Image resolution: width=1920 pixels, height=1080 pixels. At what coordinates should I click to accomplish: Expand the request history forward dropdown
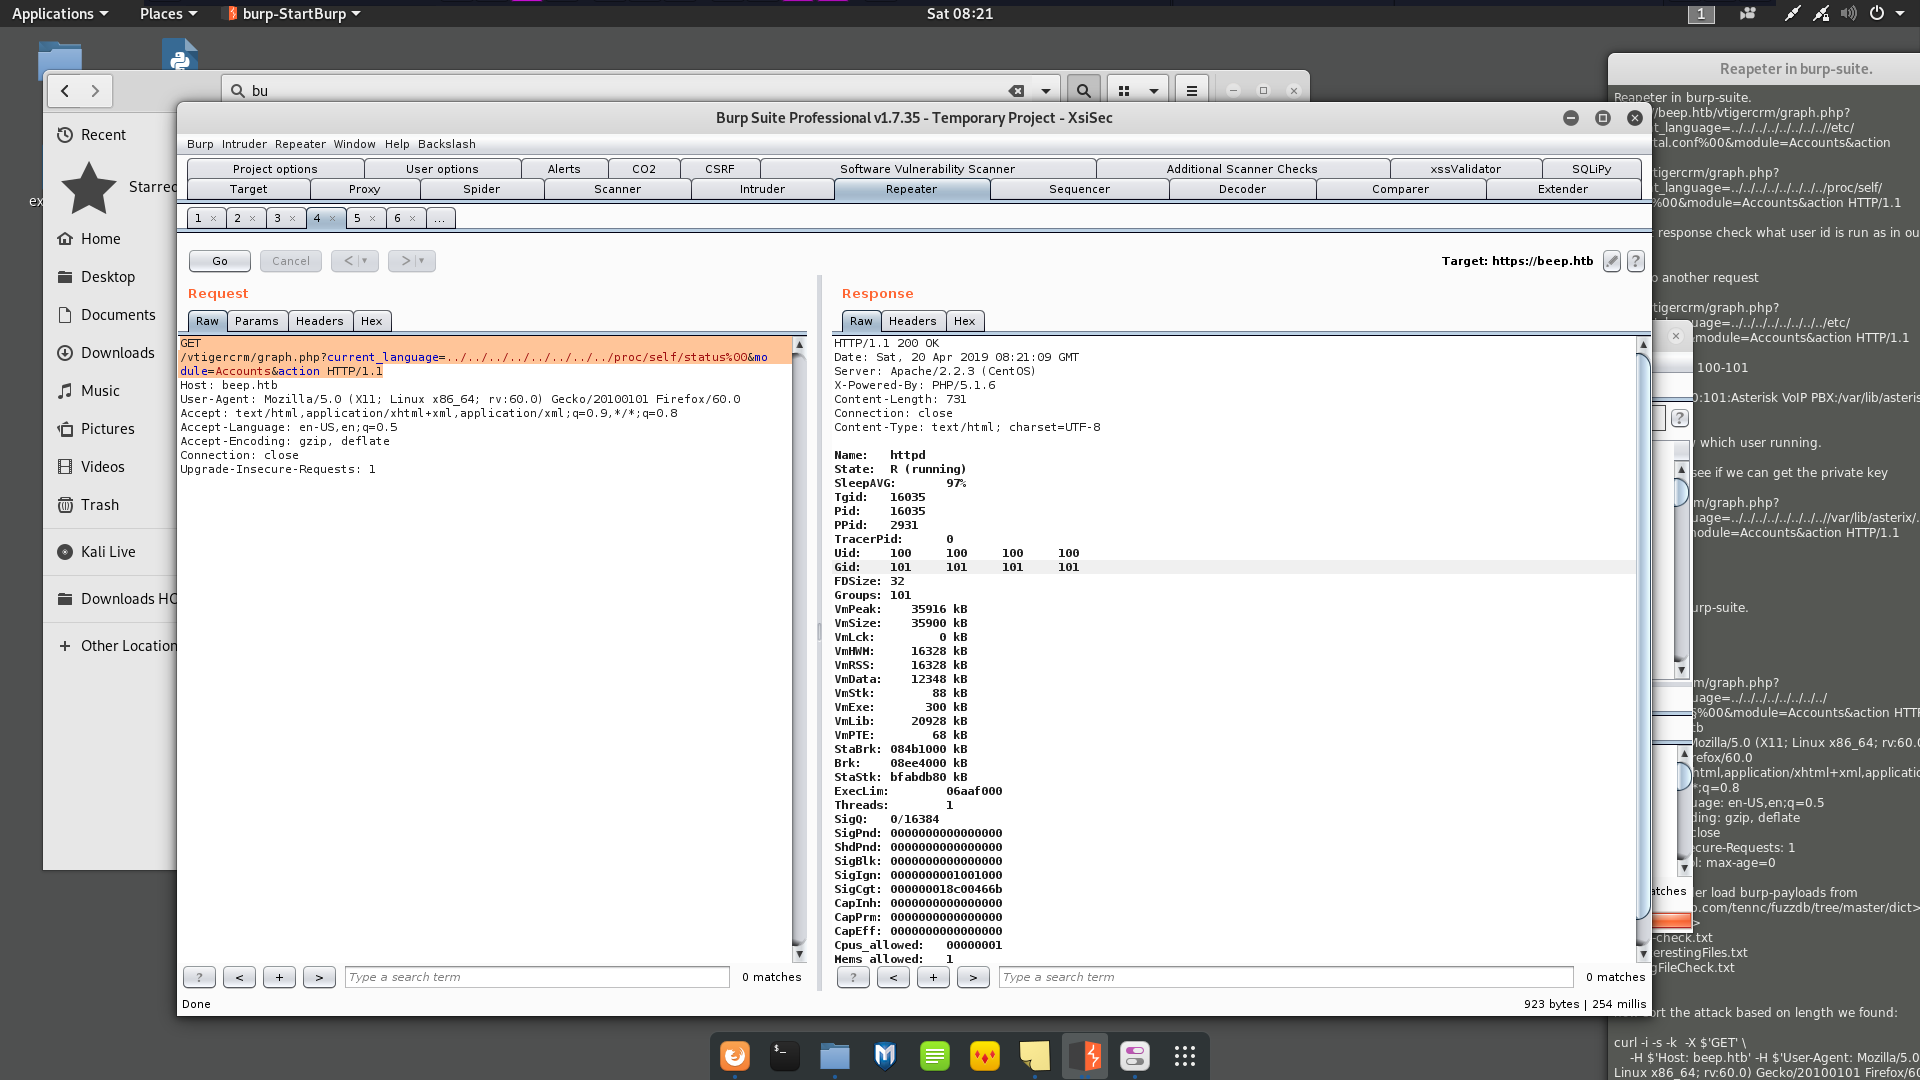pos(422,261)
